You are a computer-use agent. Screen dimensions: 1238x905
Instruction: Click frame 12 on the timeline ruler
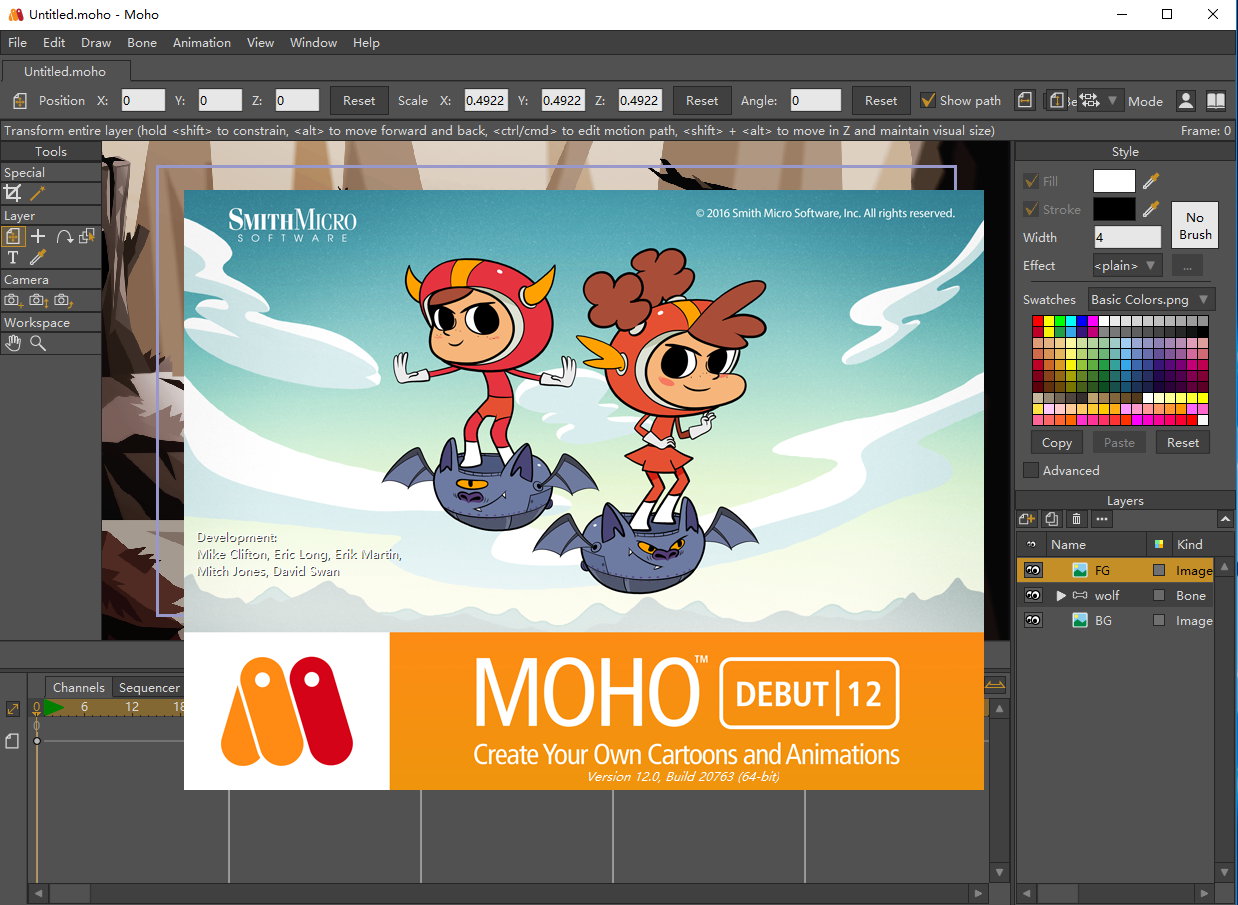(132, 707)
